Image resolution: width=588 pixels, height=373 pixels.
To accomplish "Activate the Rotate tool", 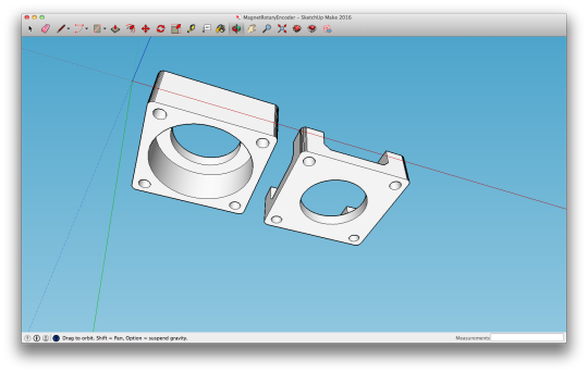I will click(160, 29).
